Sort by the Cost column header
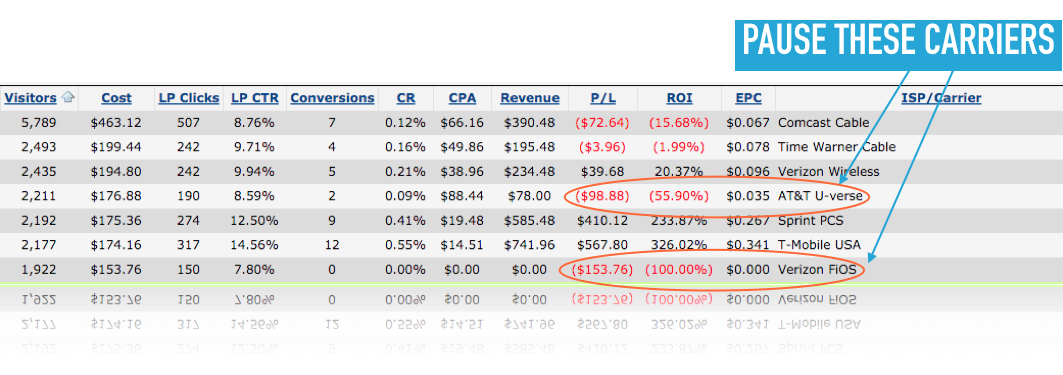1063x375 pixels. tap(117, 98)
